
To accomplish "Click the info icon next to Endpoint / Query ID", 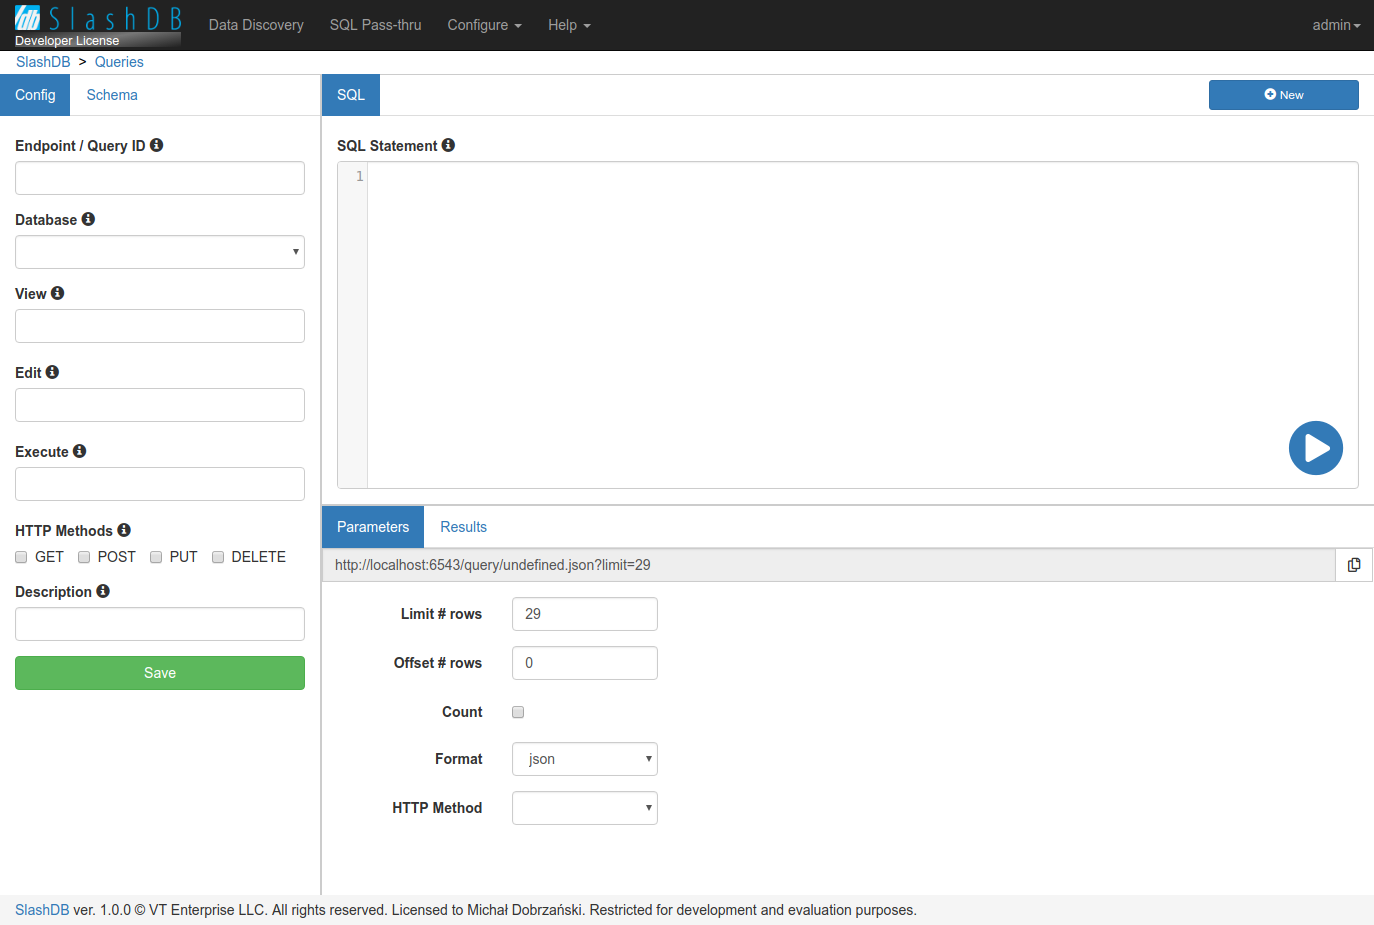I will click(156, 145).
